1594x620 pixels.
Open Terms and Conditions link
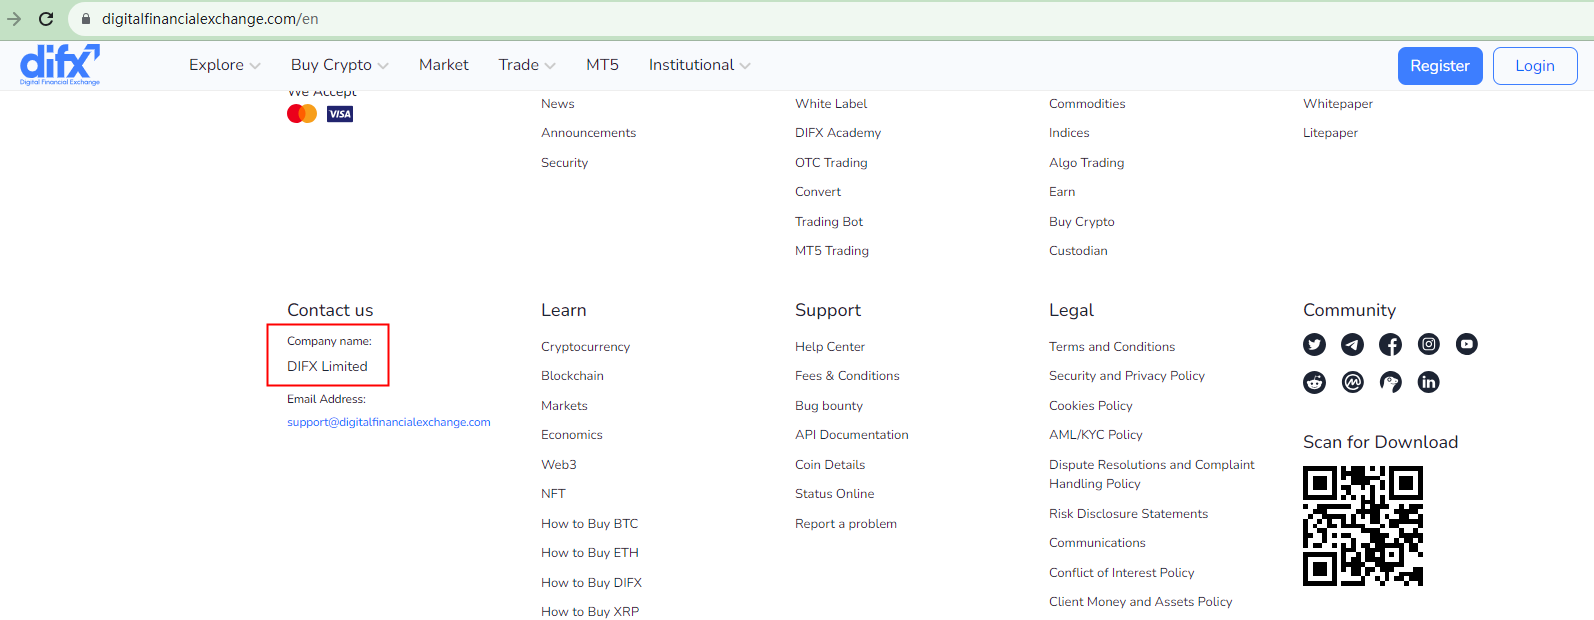point(1112,347)
